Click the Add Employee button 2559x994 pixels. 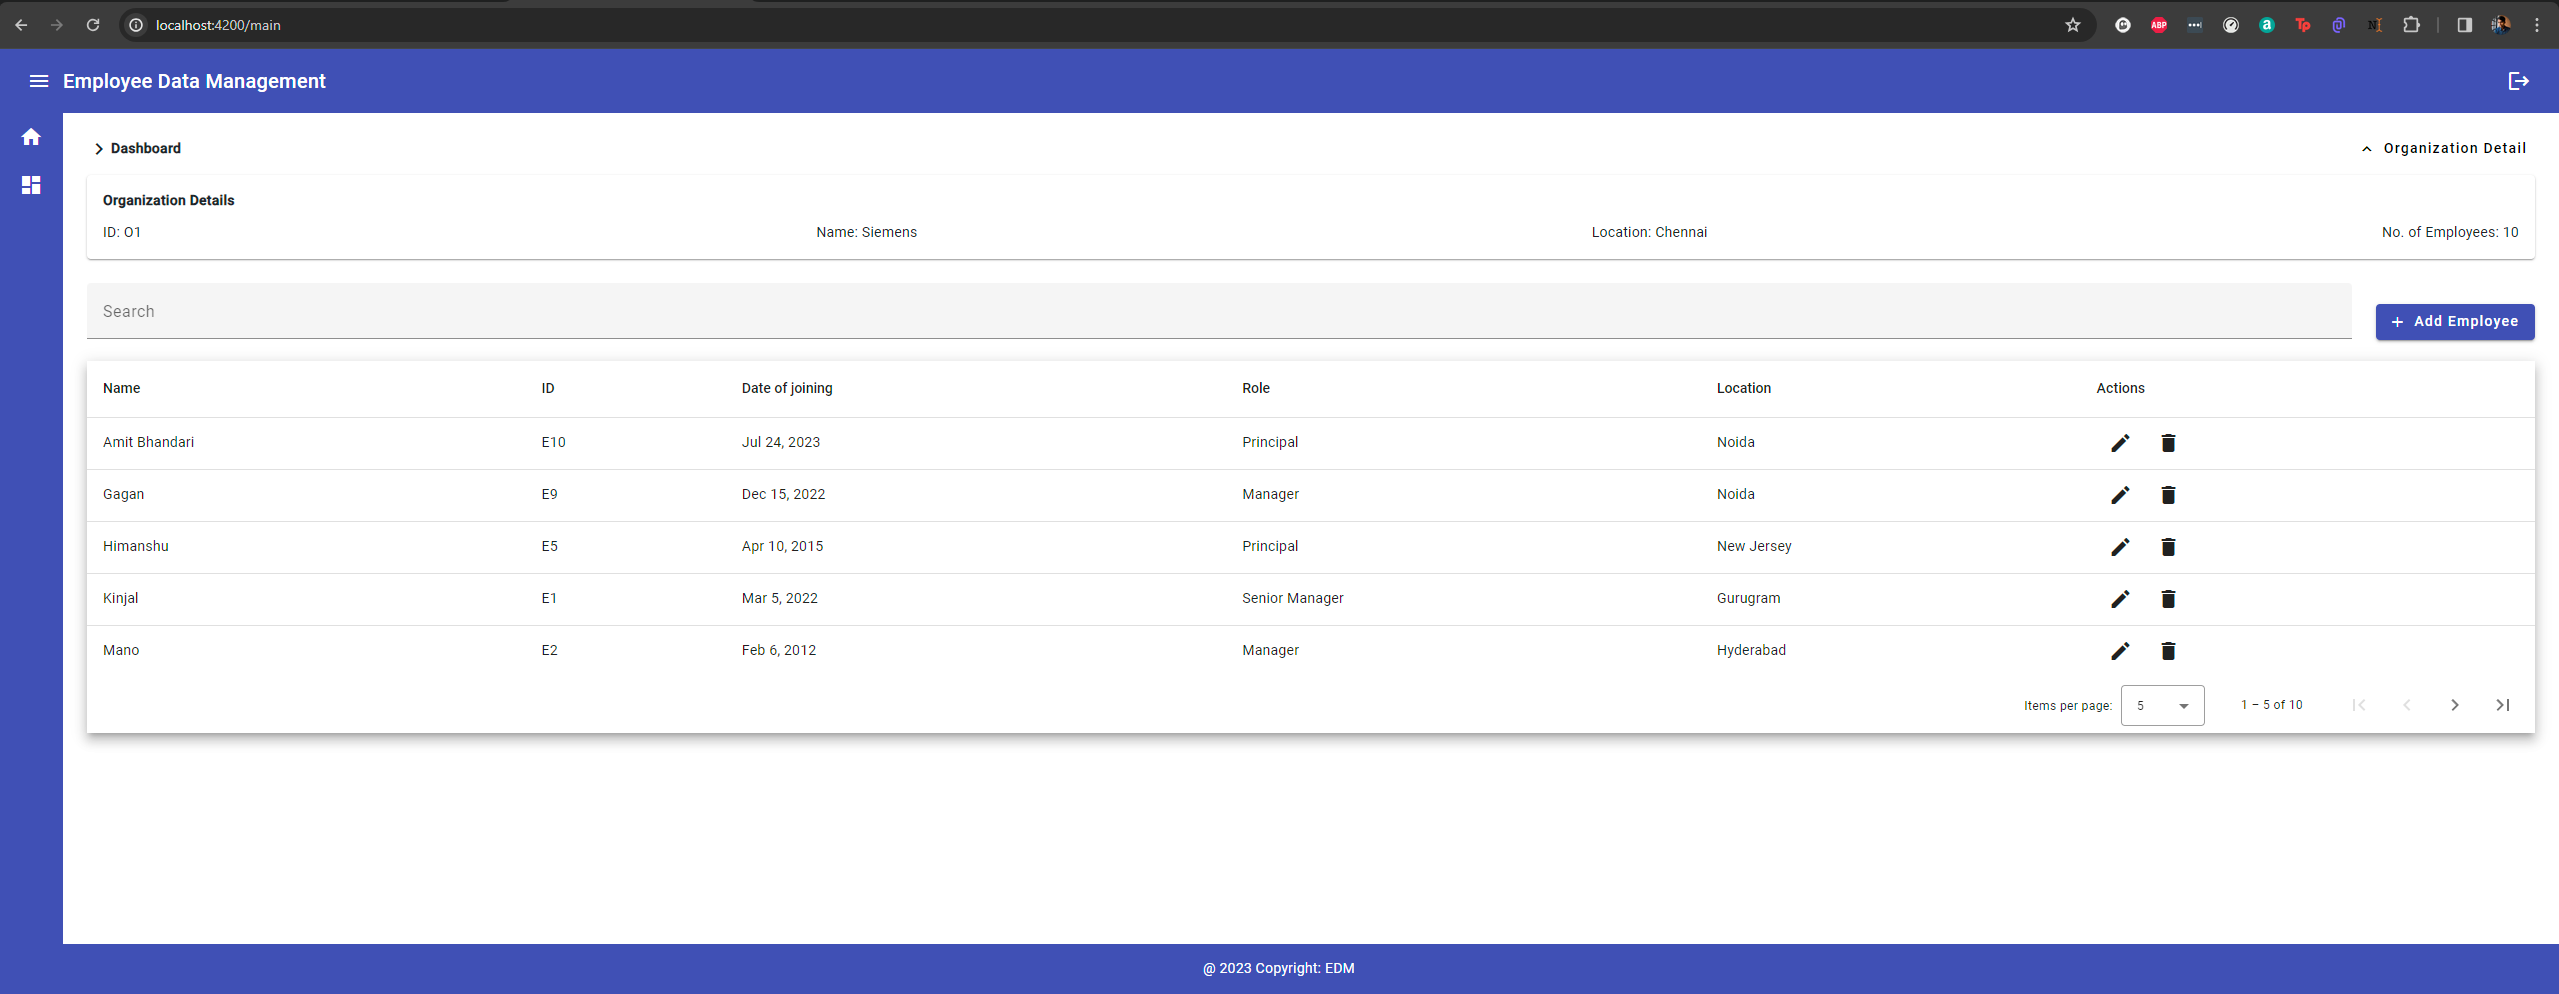coord(2454,321)
